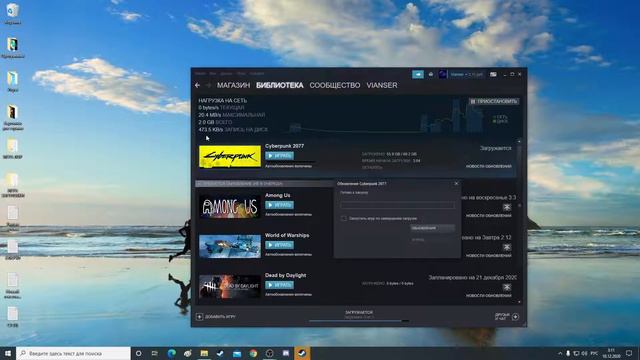640x360 pixels.
Task: Click the World of Warships thumbnail
Action: click(230, 246)
